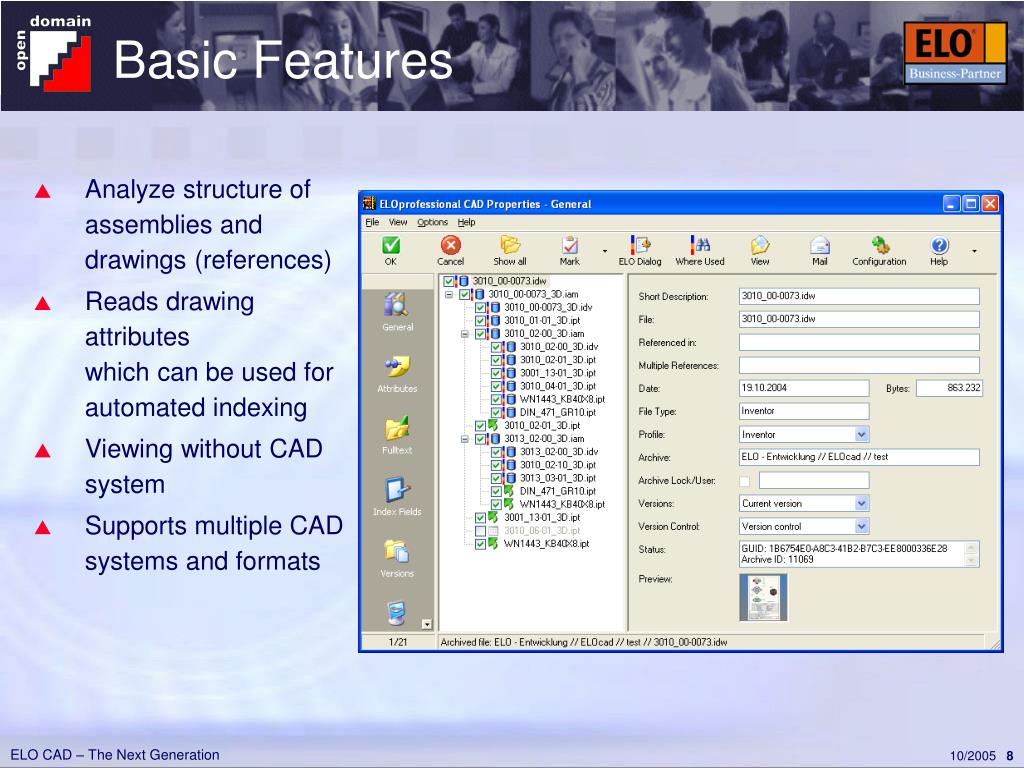Screen dimensions: 1024x768
Task: Open the Configuration toolbar icon
Action: 880,245
